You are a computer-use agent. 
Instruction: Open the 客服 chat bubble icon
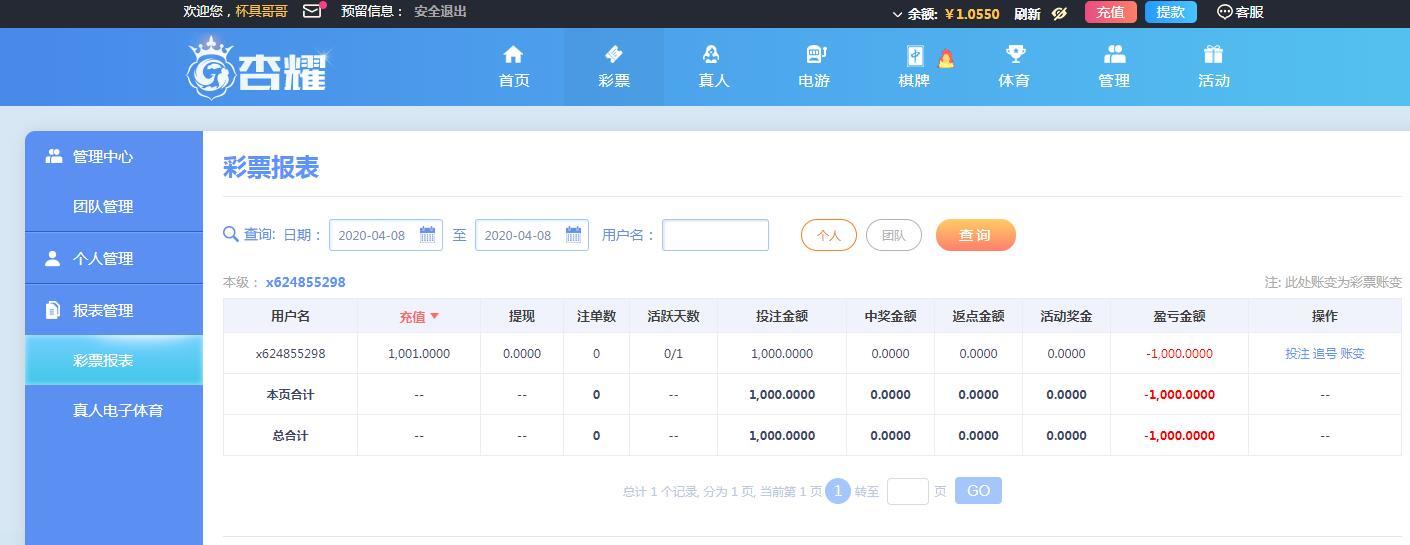click(x=1224, y=12)
